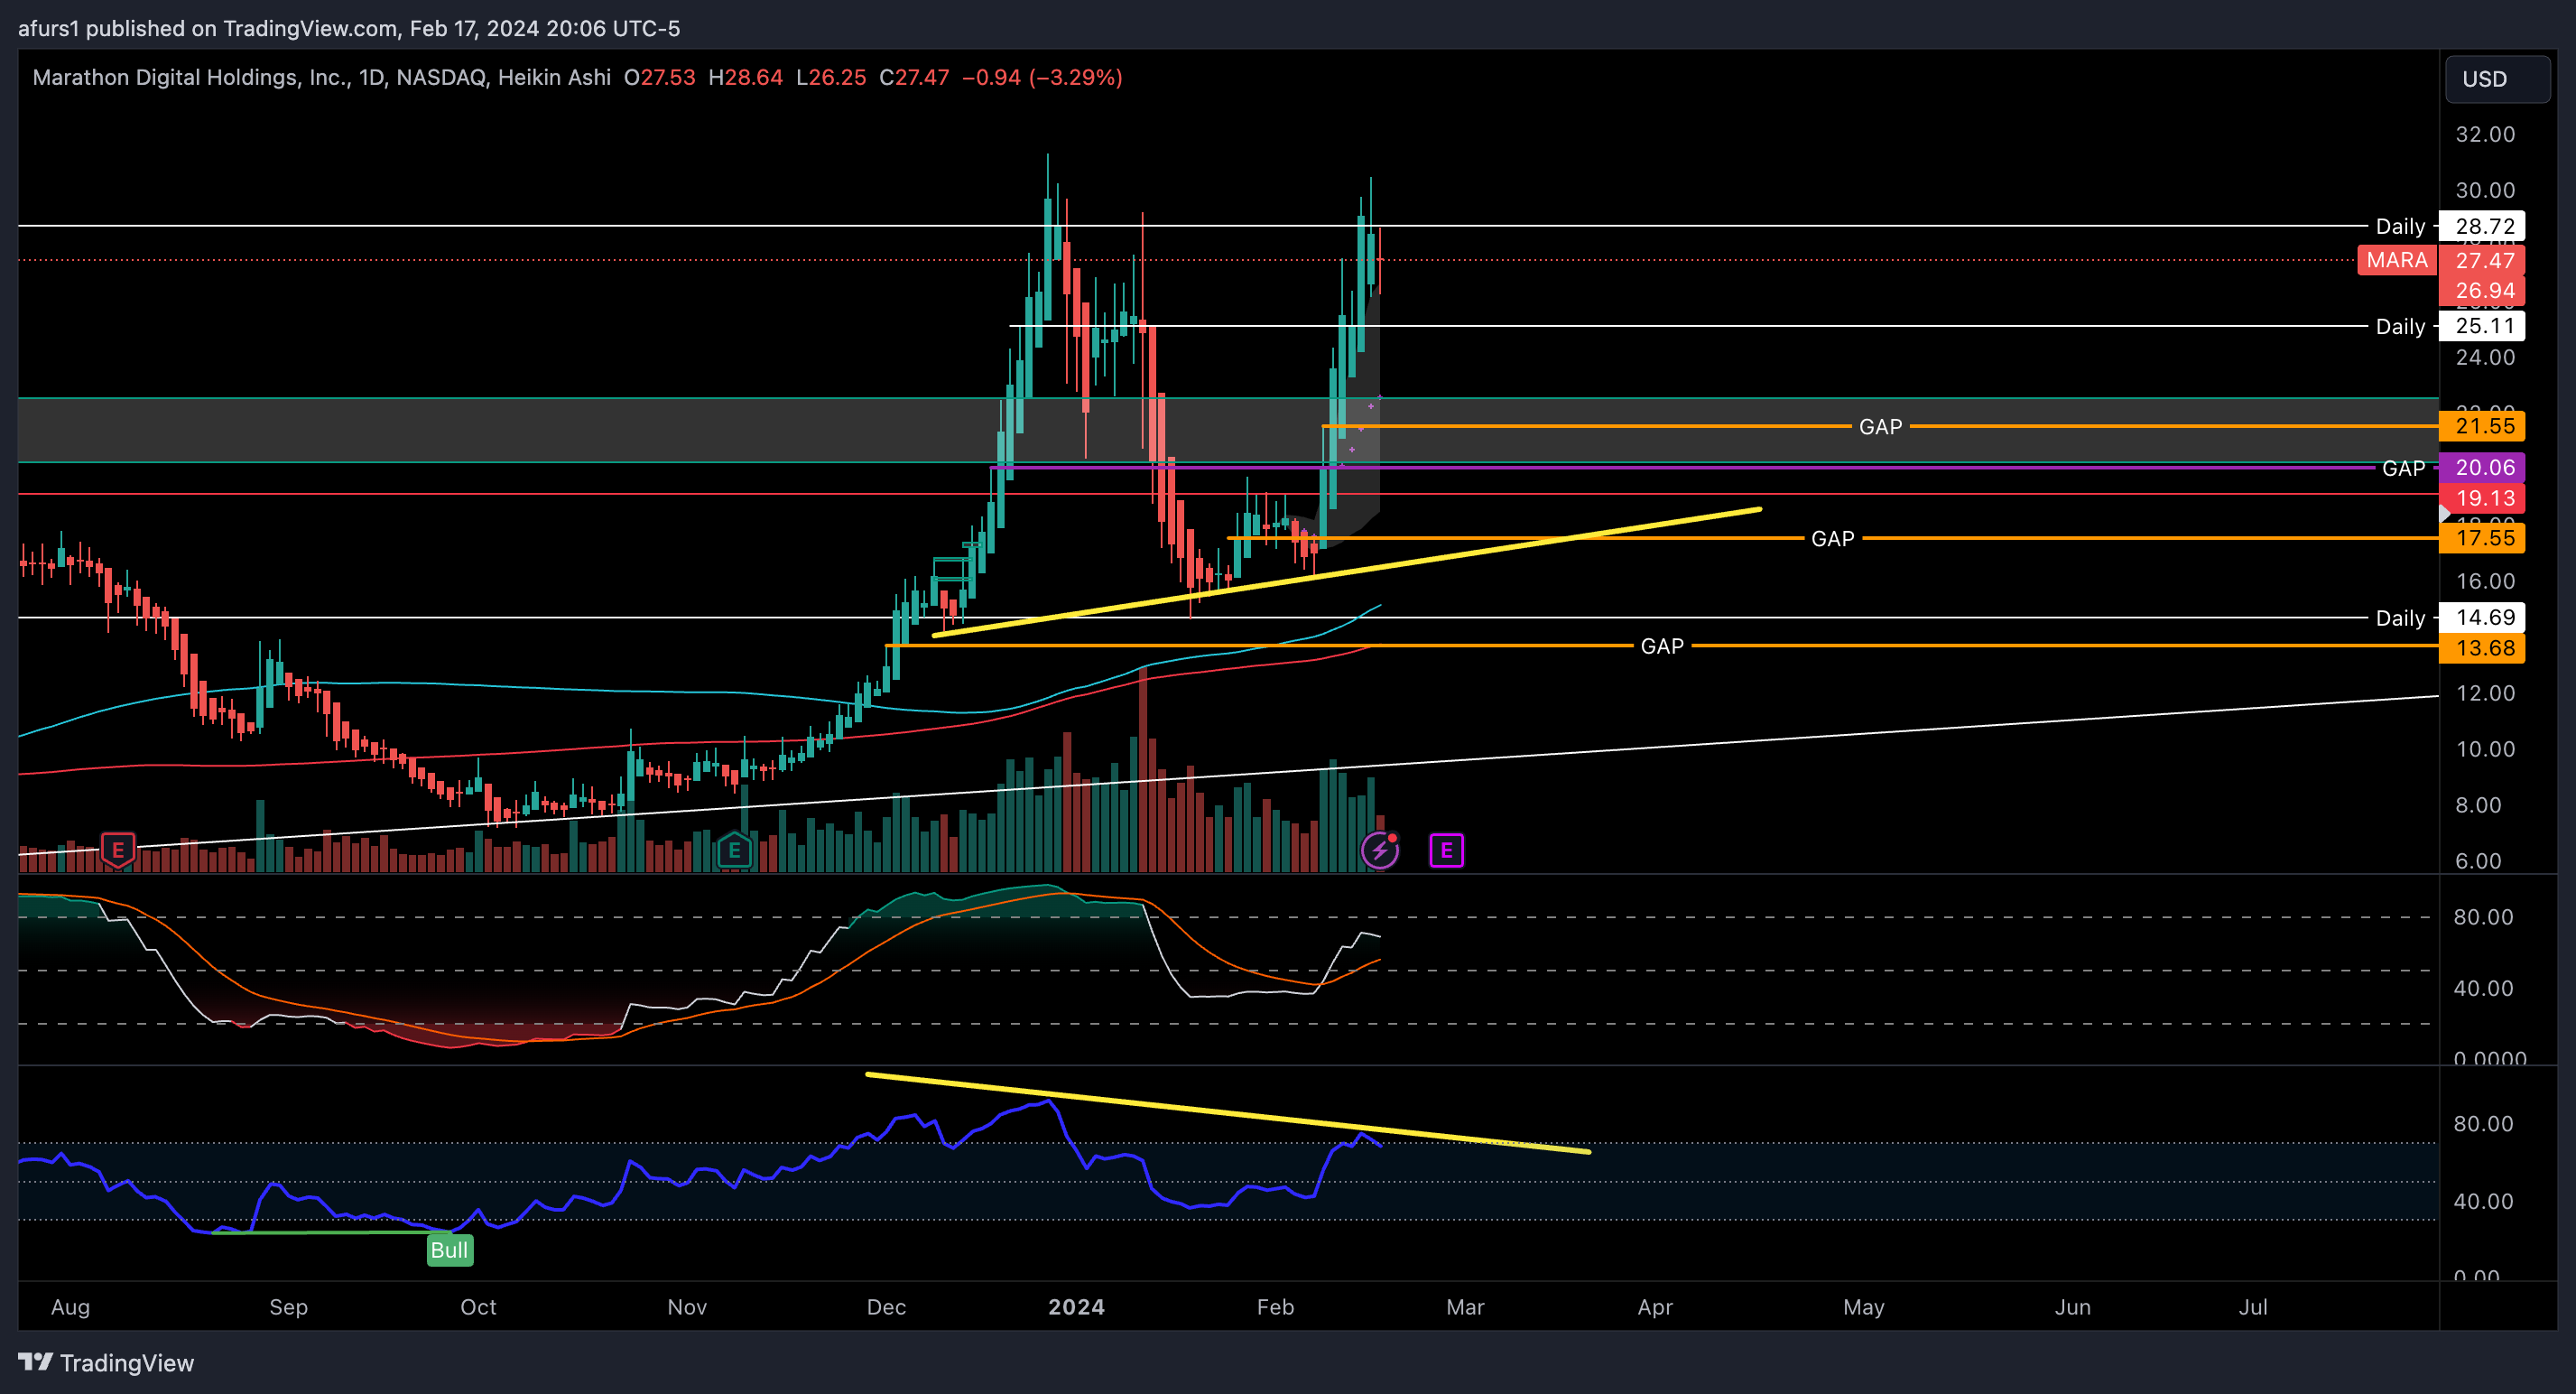The height and width of the screenshot is (1394, 2576).
Task: Click the high value H28.64
Action: [745, 77]
